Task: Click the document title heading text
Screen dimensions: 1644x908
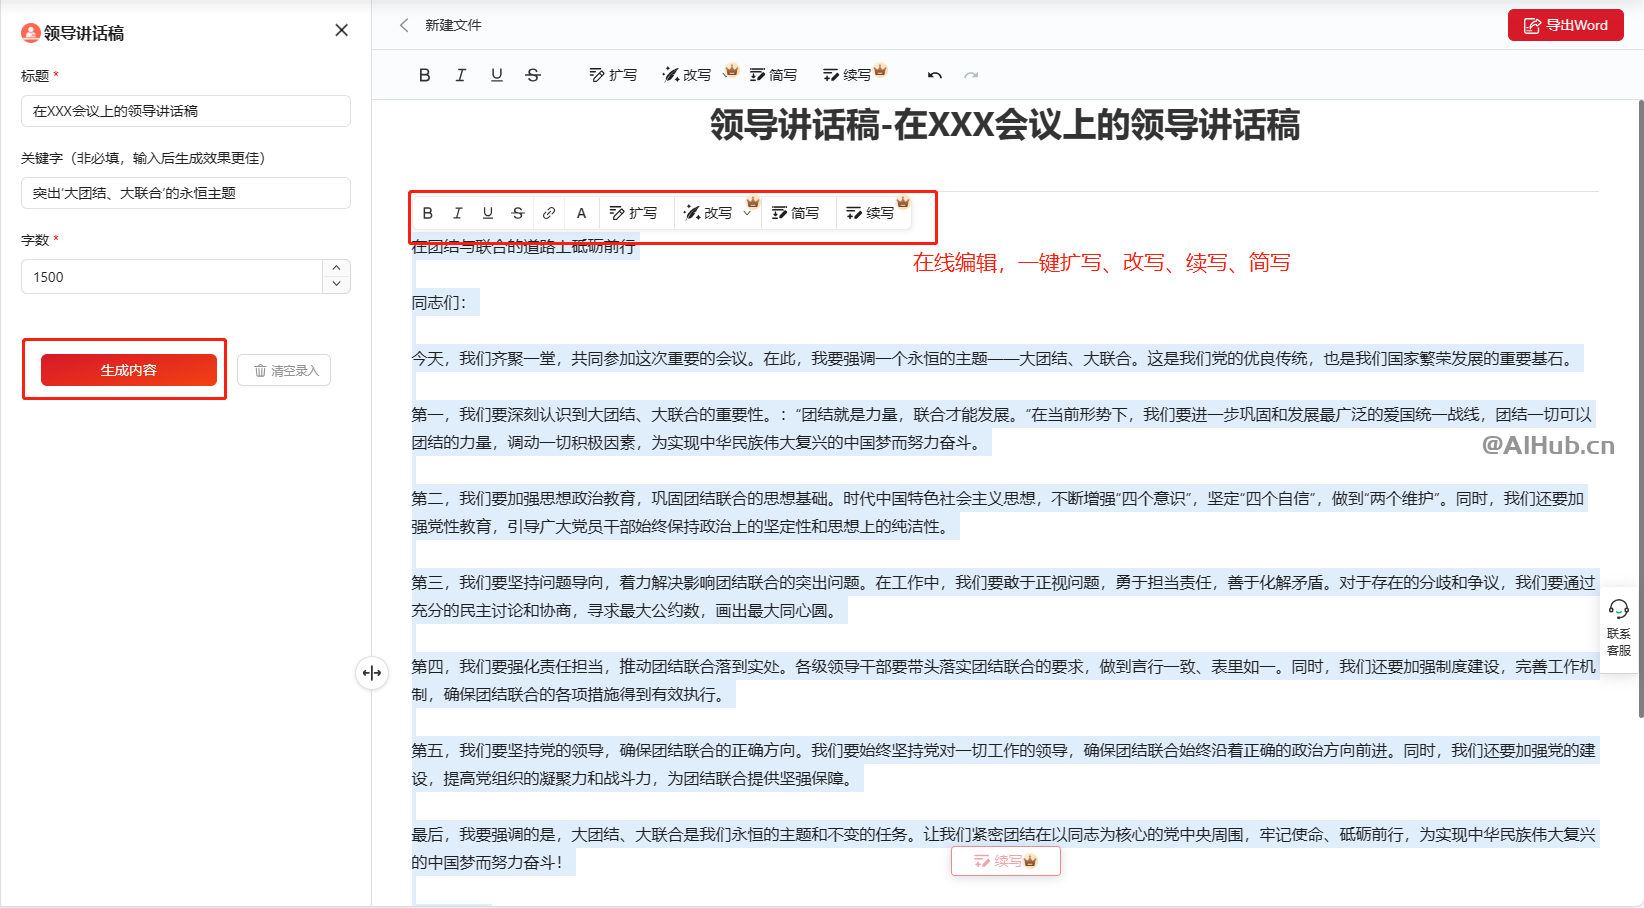Action: click(1005, 126)
